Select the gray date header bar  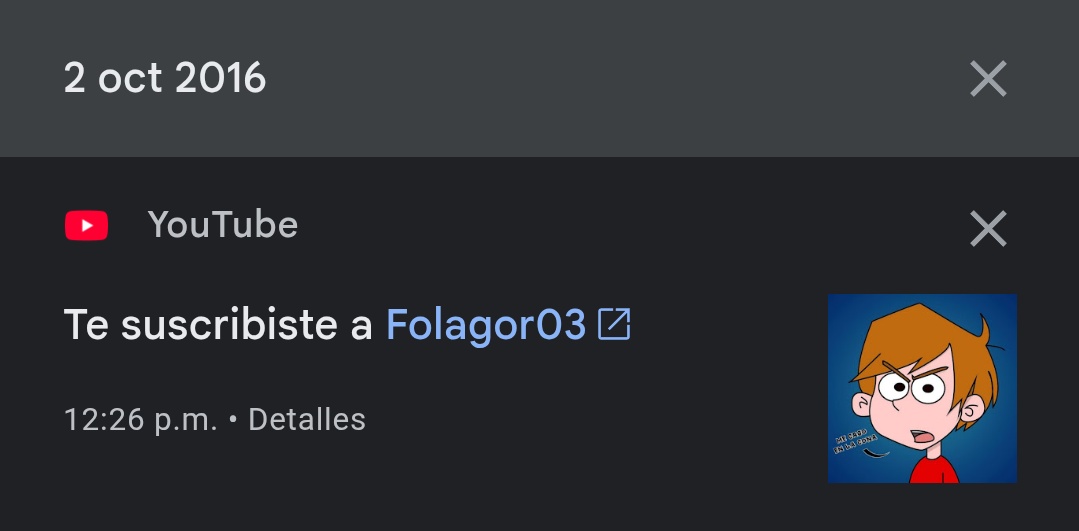[x=540, y=78]
